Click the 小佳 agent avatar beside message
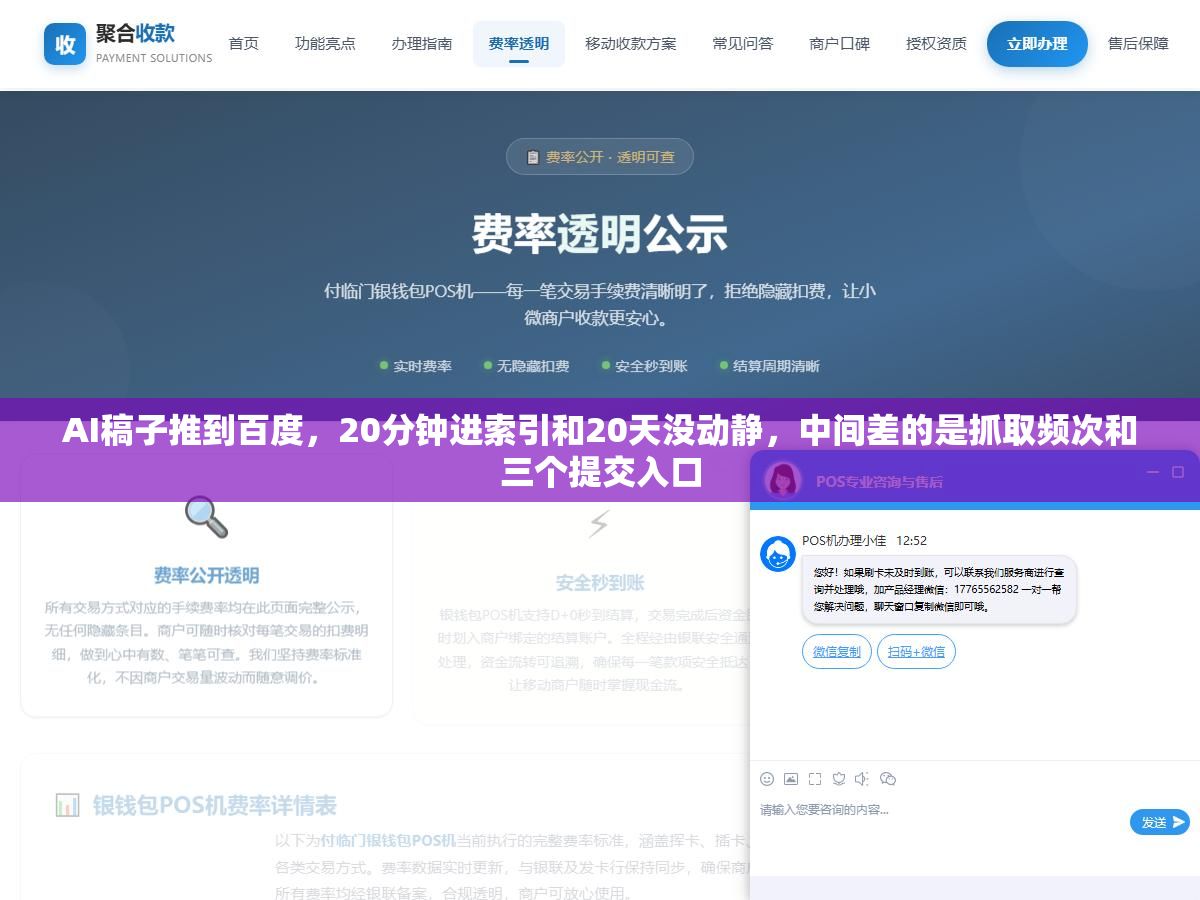1200x900 pixels. 778,554
